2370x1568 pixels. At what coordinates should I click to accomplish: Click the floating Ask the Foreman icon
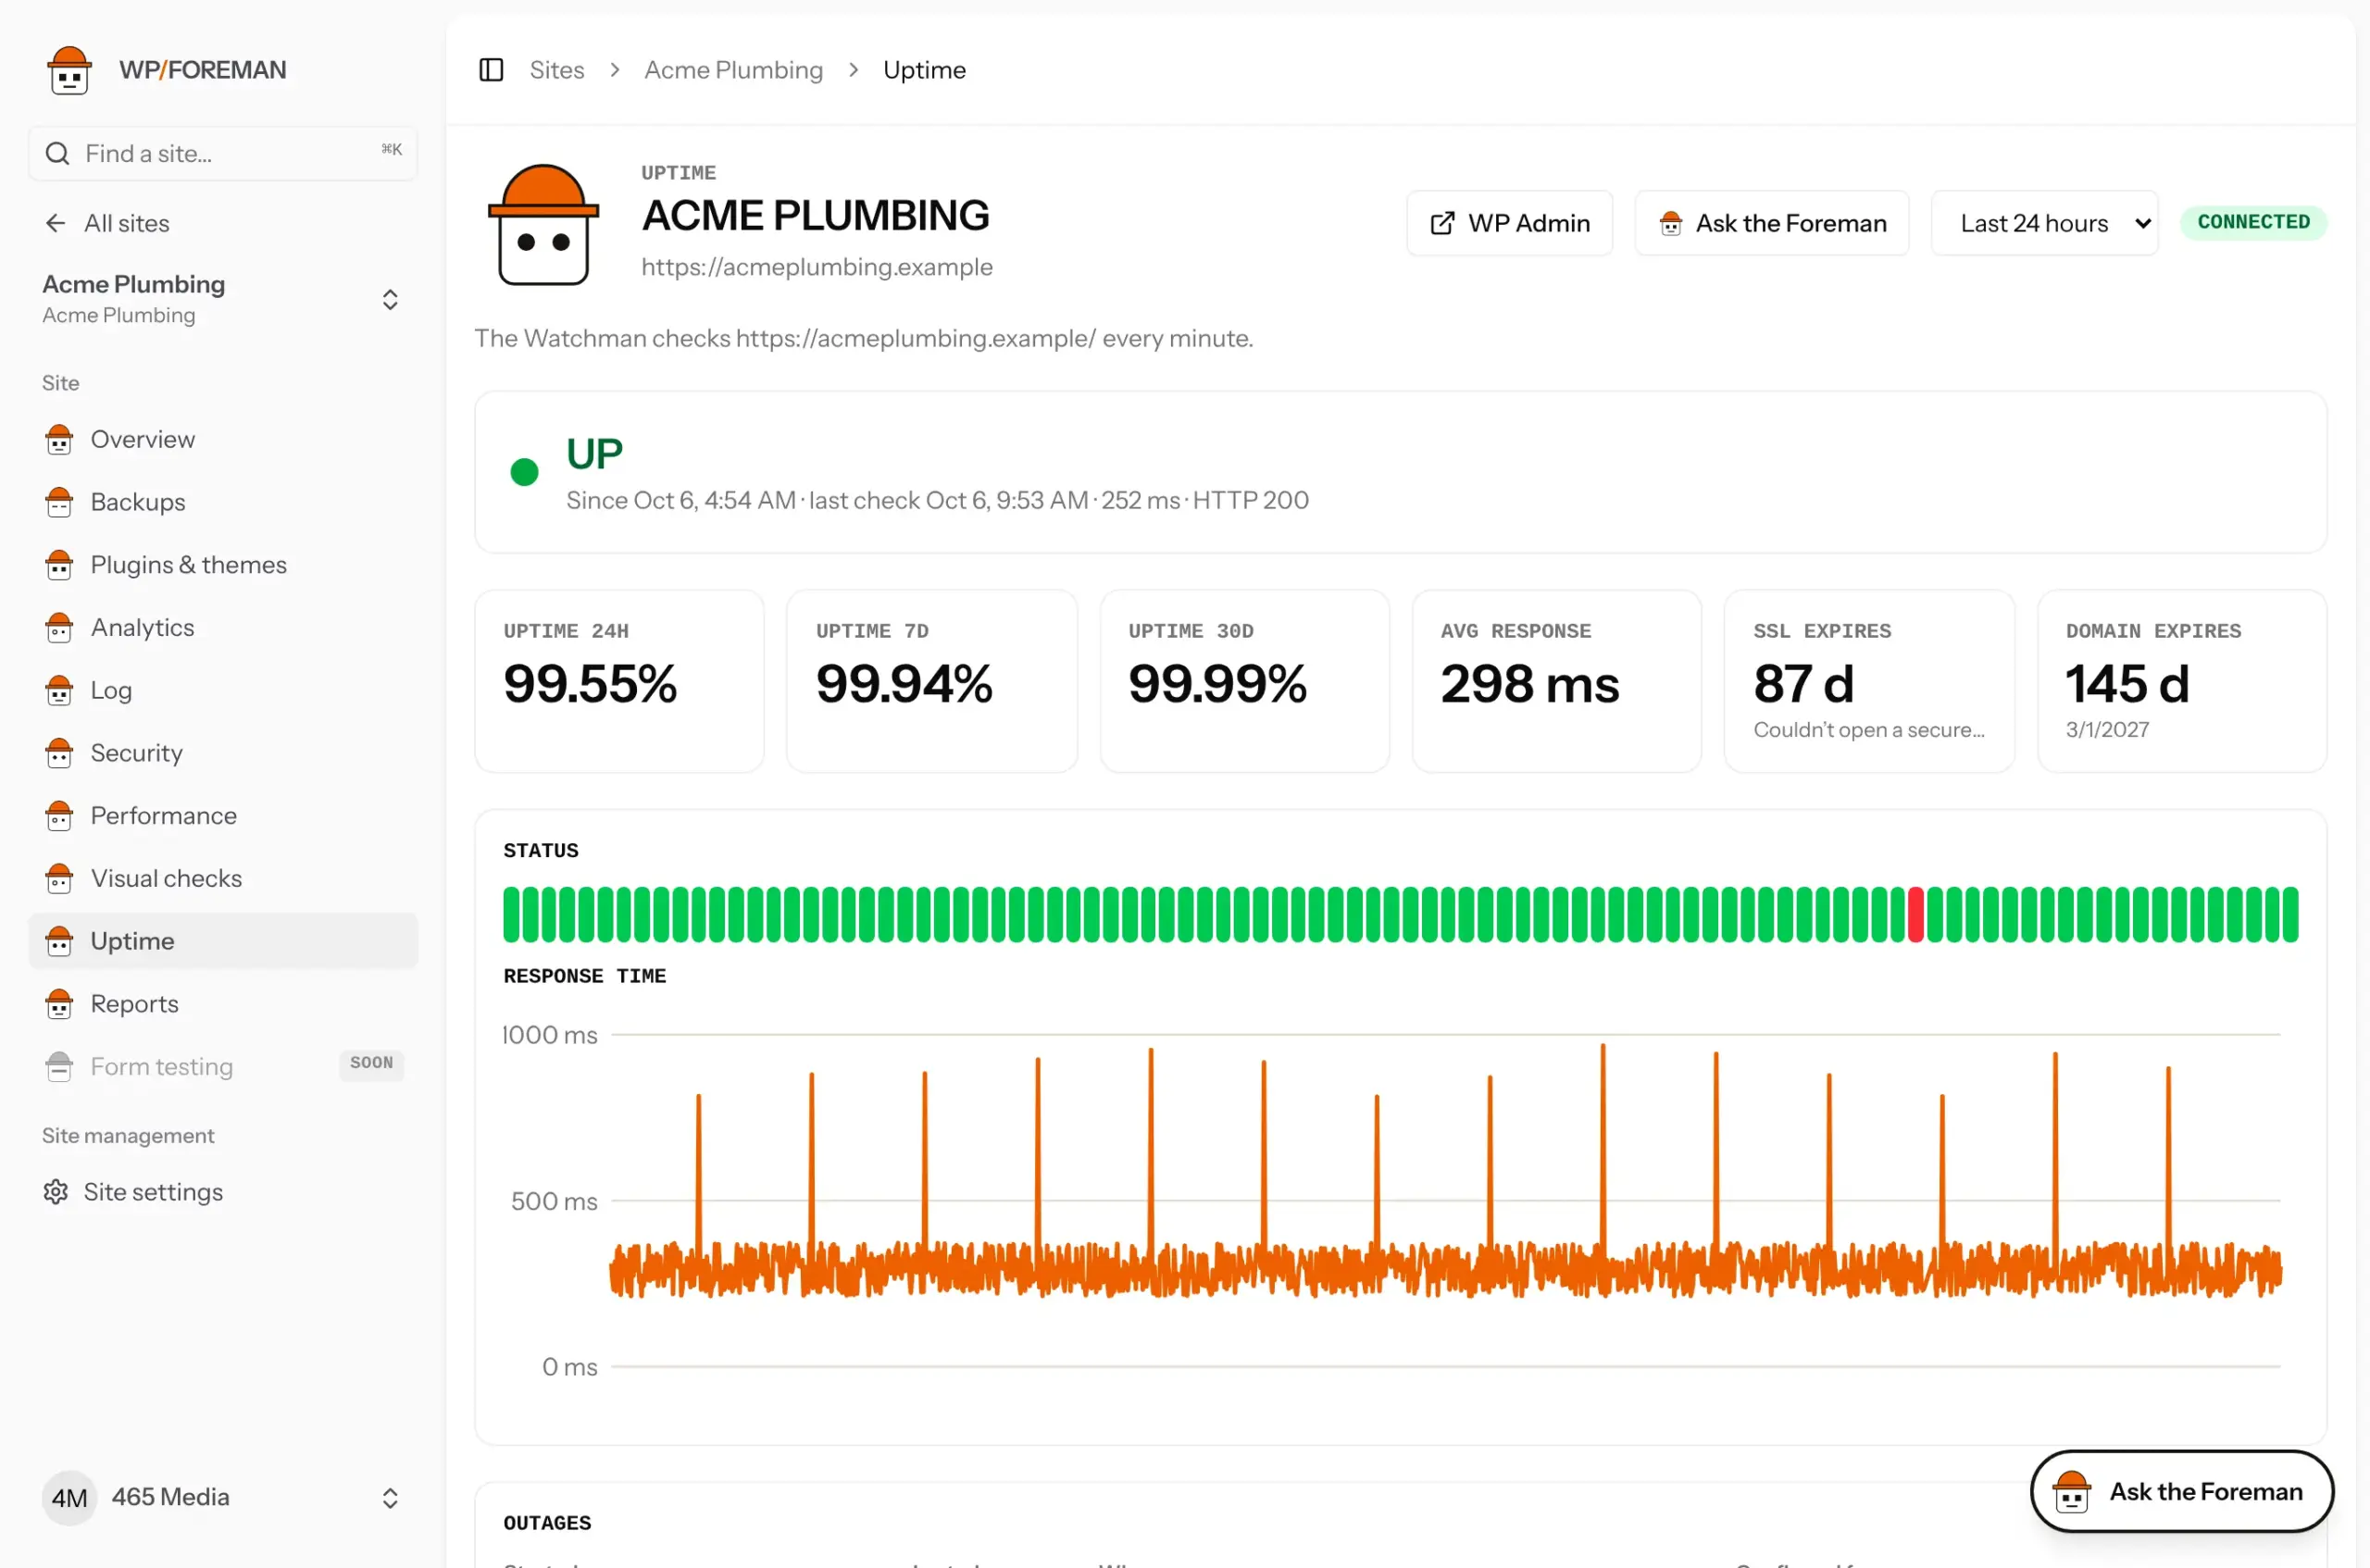(2071, 1491)
